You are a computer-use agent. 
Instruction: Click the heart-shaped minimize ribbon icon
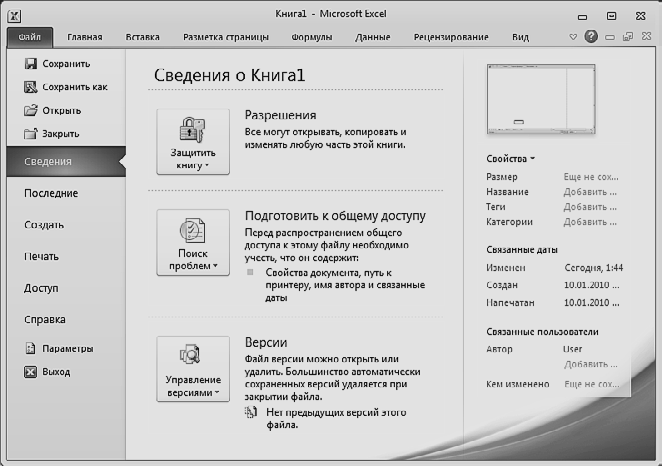[573, 37]
